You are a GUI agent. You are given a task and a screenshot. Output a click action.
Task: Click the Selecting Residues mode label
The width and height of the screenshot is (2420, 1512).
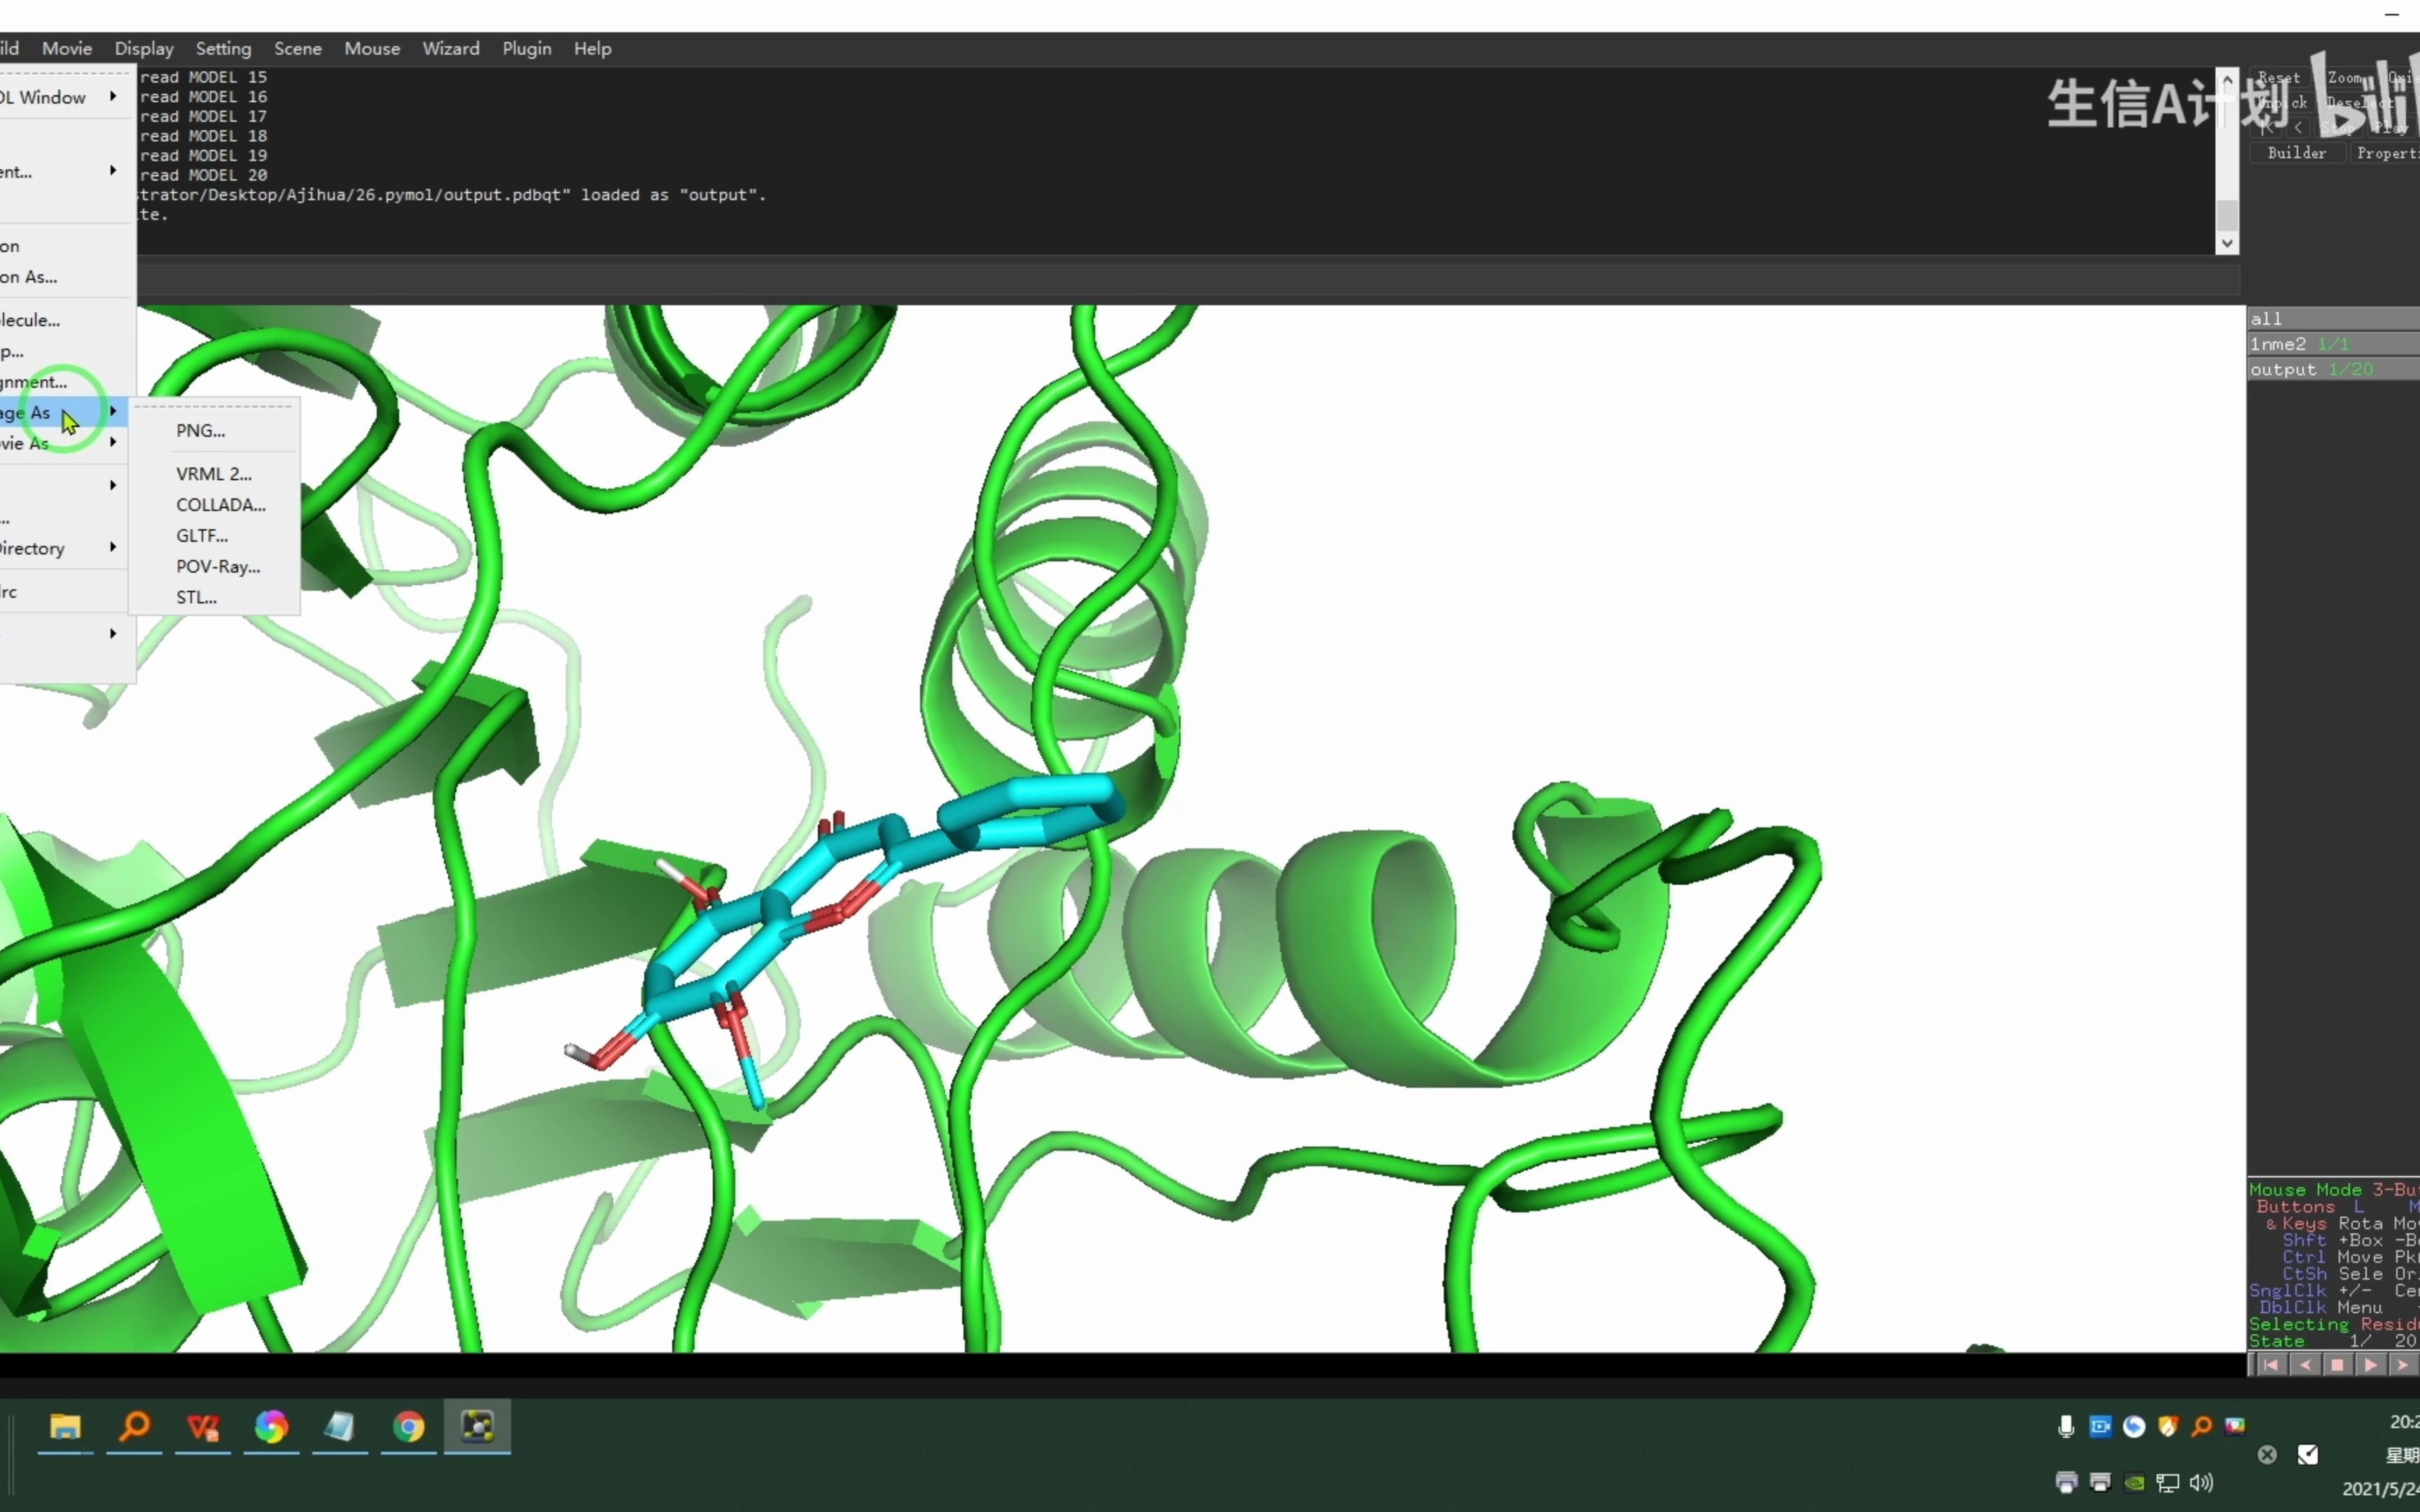(x=2333, y=1324)
